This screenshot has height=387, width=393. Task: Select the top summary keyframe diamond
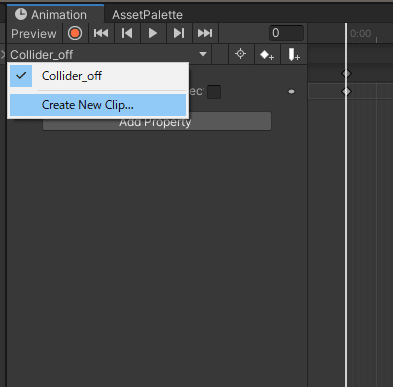tap(347, 73)
